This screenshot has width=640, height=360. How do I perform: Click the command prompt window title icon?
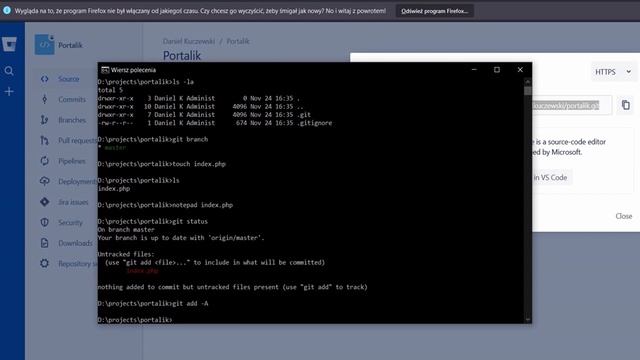pyautogui.click(x=105, y=70)
